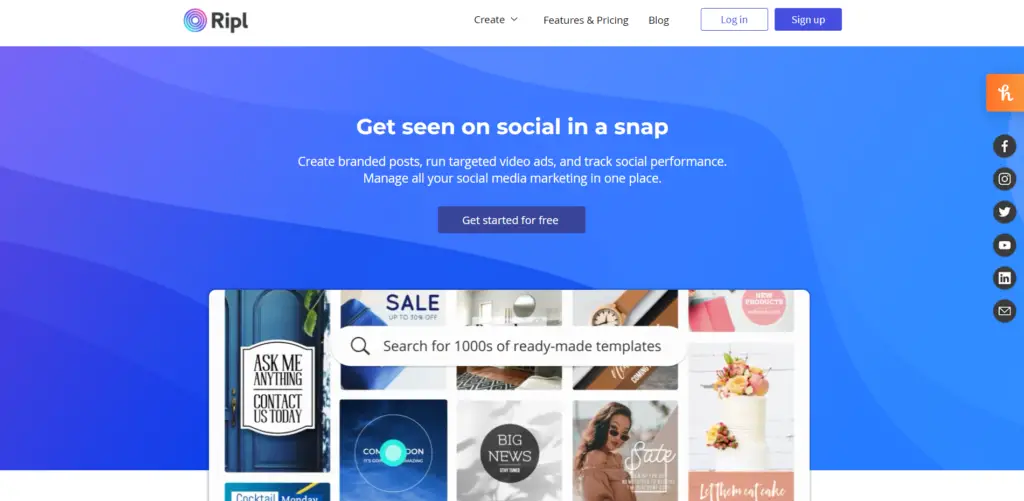
Task: Click the magnifying glass search icon
Action: (360, 346)
